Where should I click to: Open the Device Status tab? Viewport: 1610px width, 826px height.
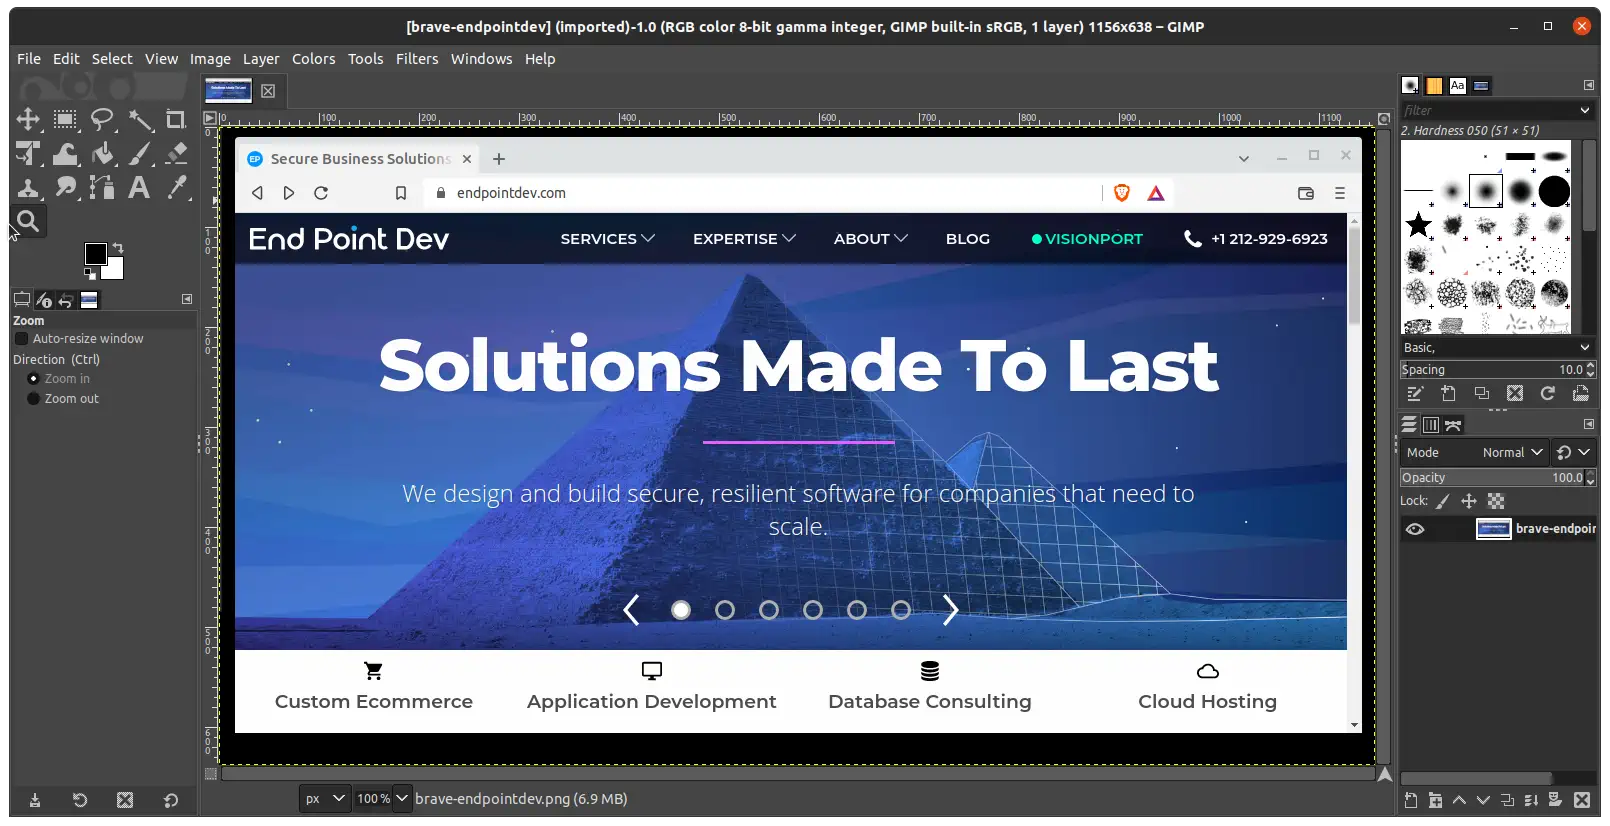[44, 300]
